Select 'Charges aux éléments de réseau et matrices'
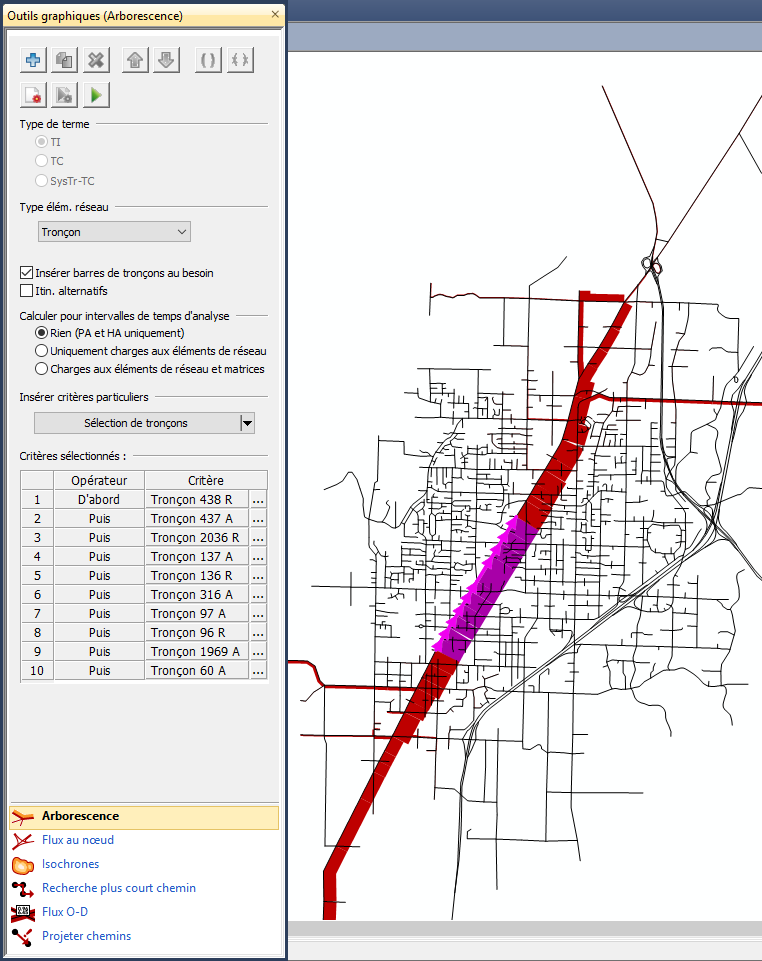 click(41, 369)
